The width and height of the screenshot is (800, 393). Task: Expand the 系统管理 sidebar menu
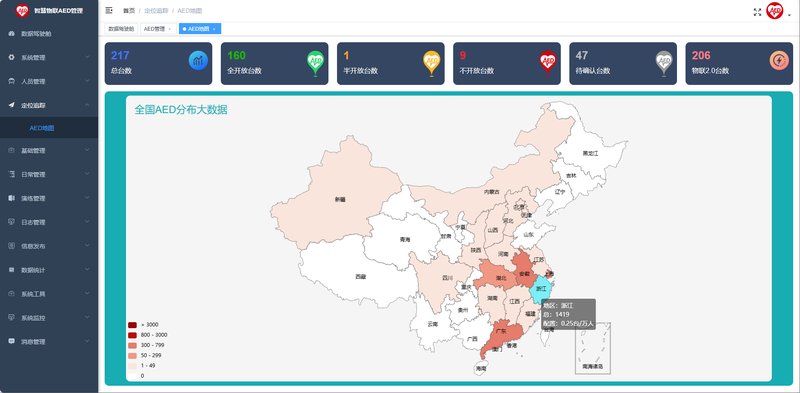[x=49, y=58]
